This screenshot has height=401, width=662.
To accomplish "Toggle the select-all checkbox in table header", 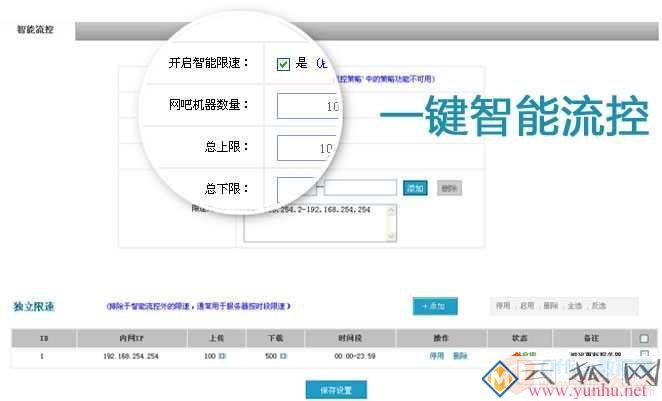I will [644, 339].
